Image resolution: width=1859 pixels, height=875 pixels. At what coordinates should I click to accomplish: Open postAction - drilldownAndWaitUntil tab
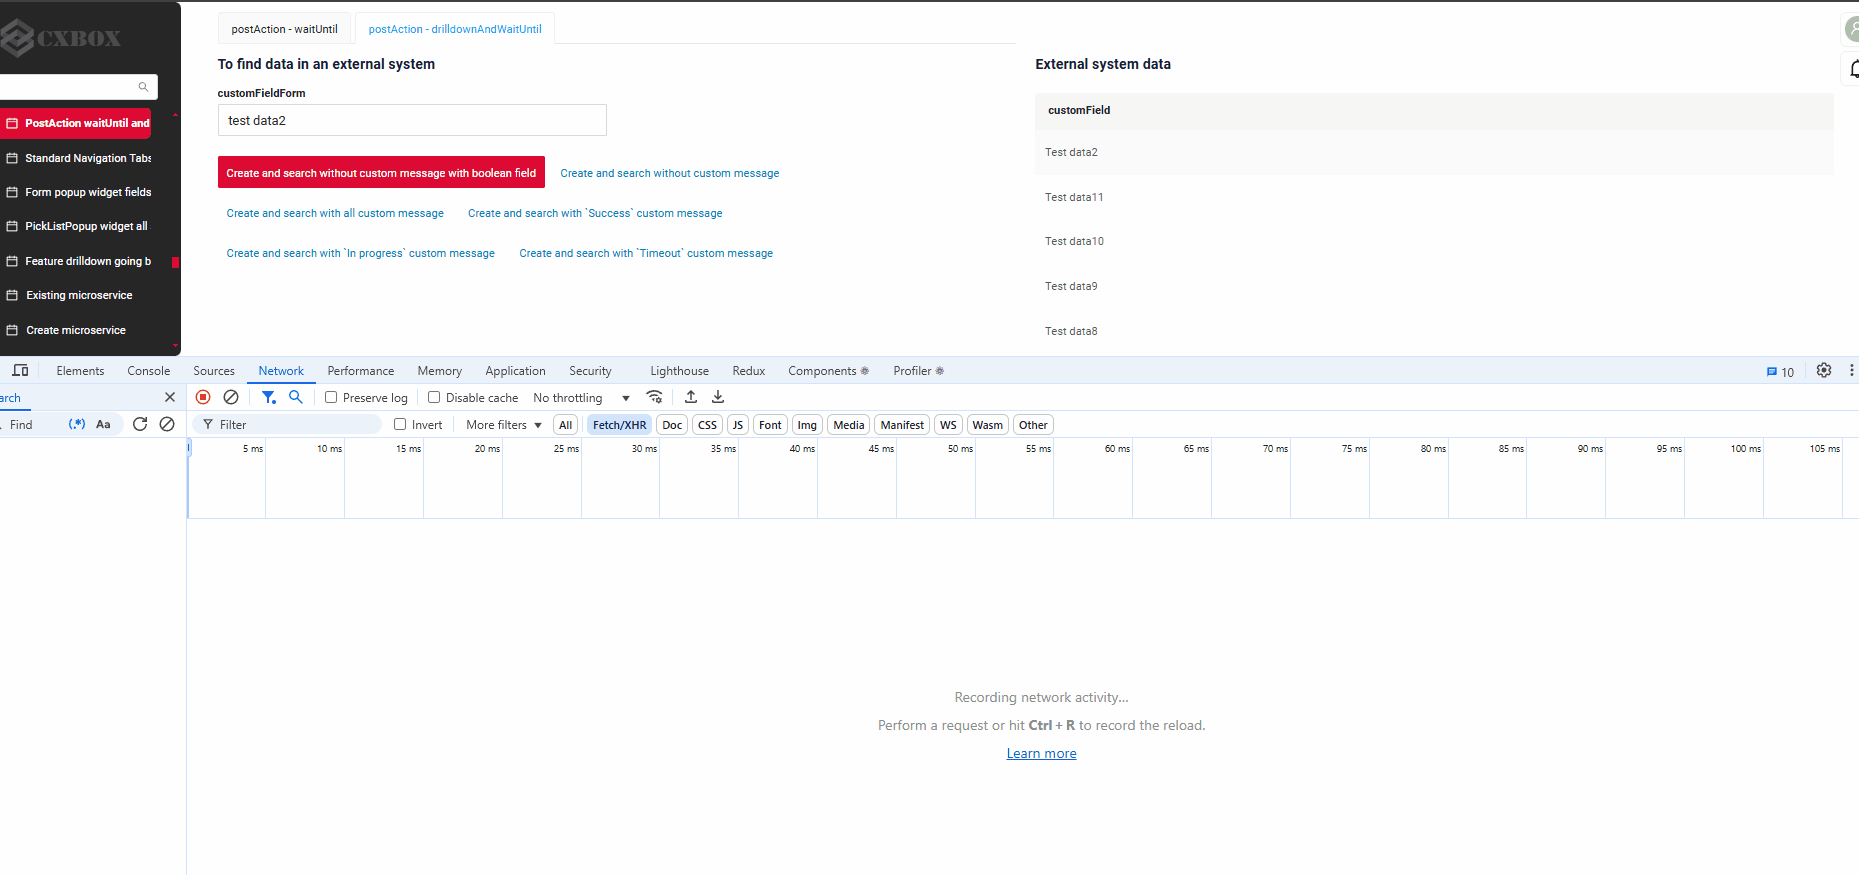[x=455, y=29]
